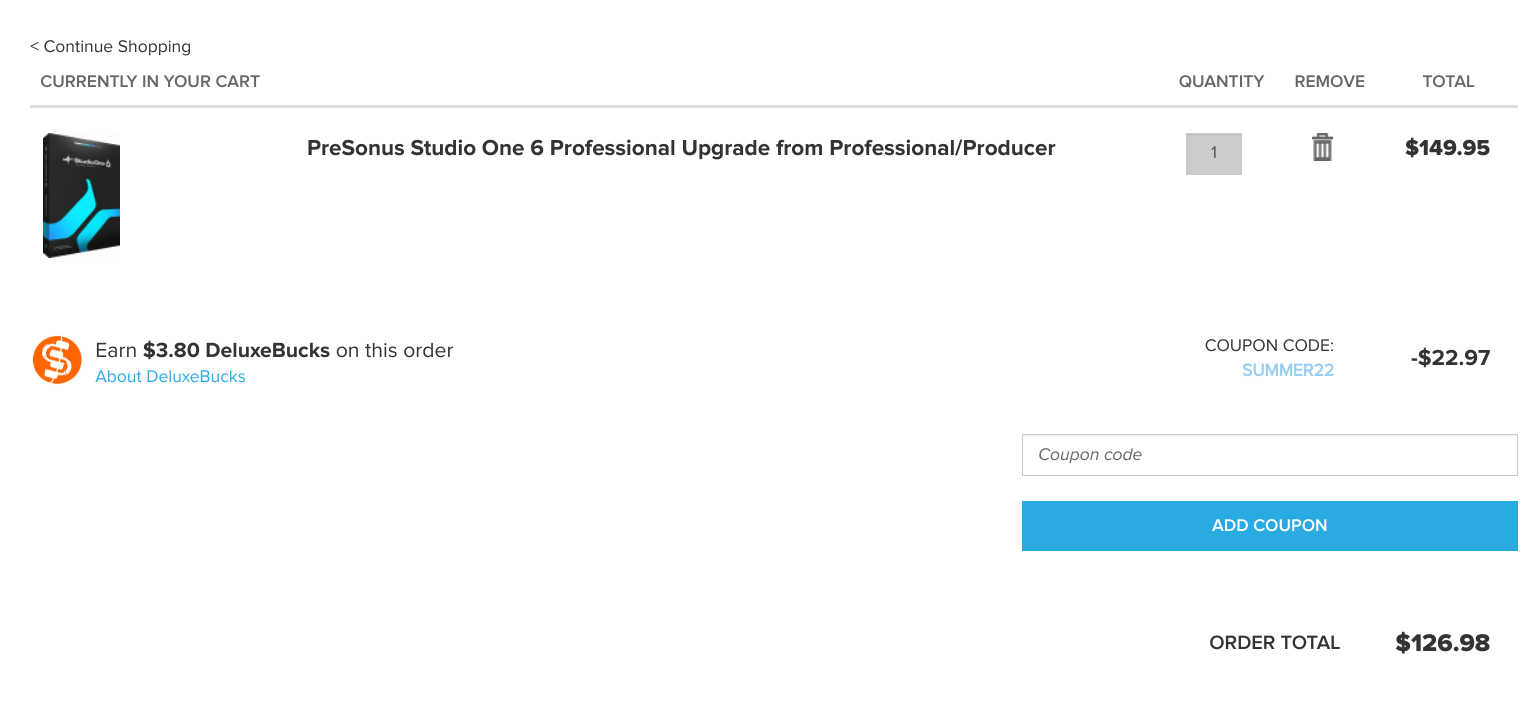1537x714 pixels.
Task: Open the Studio One 6 box thumbnail
Action: click(x=81, y=196)
